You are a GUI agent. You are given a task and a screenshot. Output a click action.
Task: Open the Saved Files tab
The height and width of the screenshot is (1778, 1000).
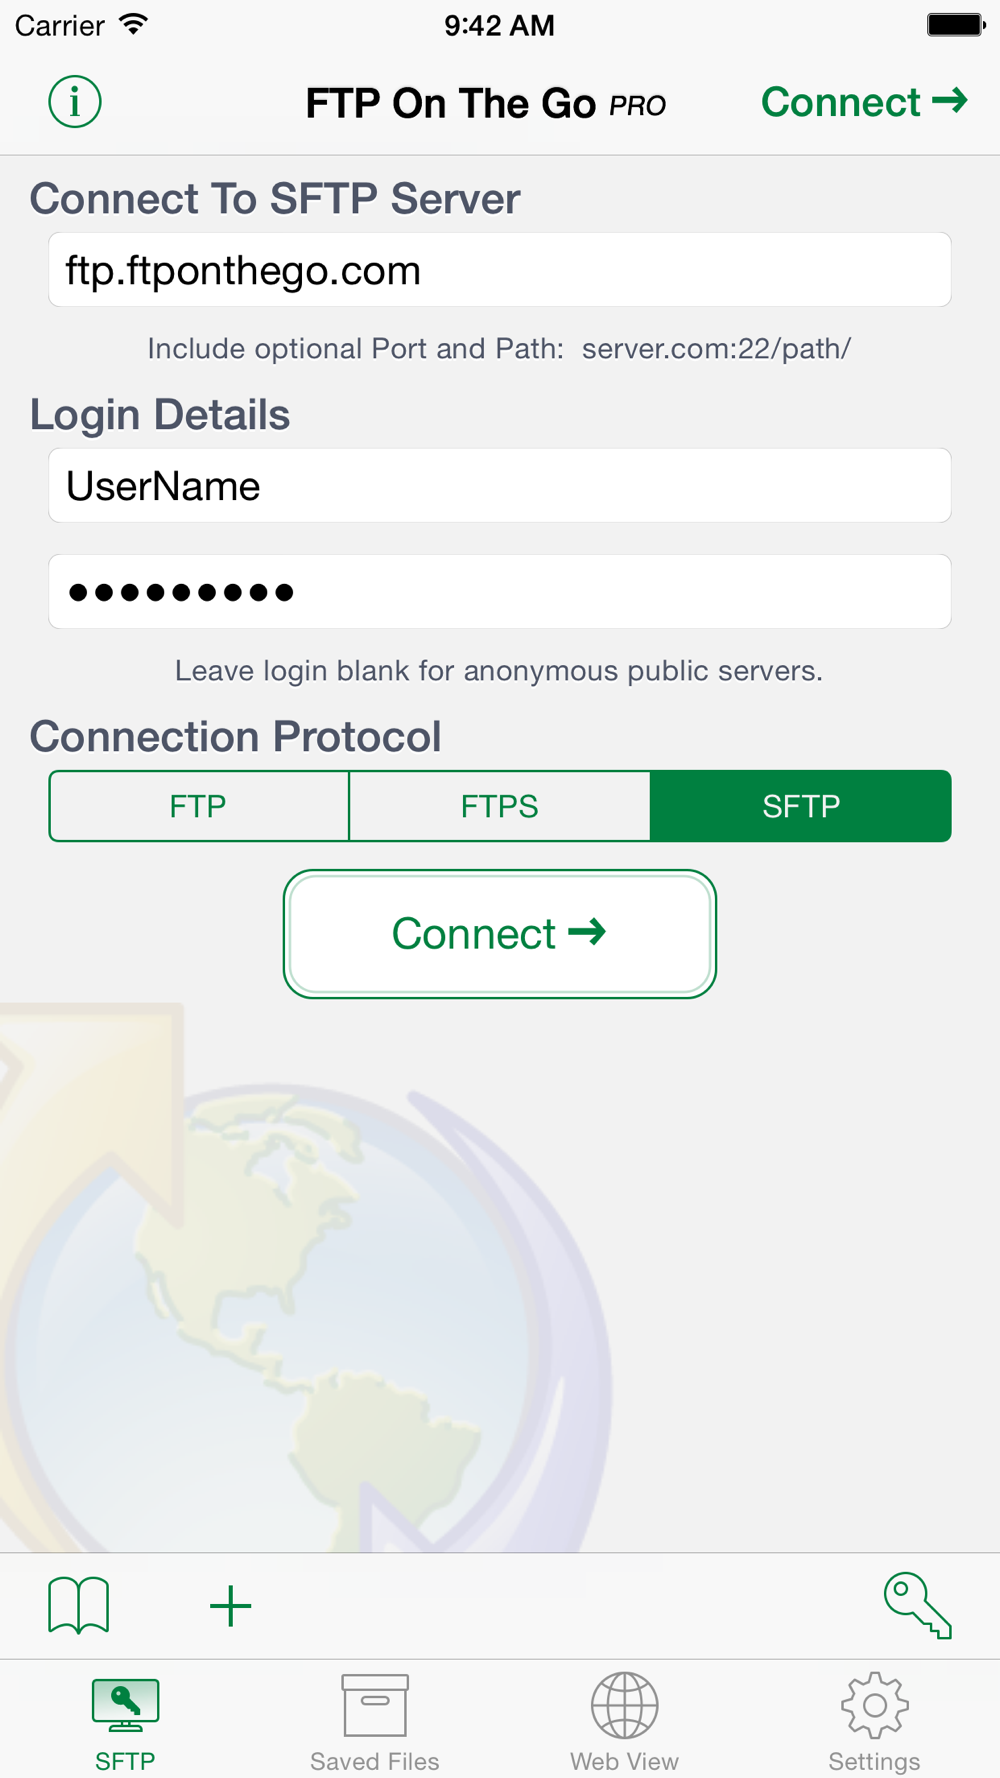click(x=375, y=1722)
